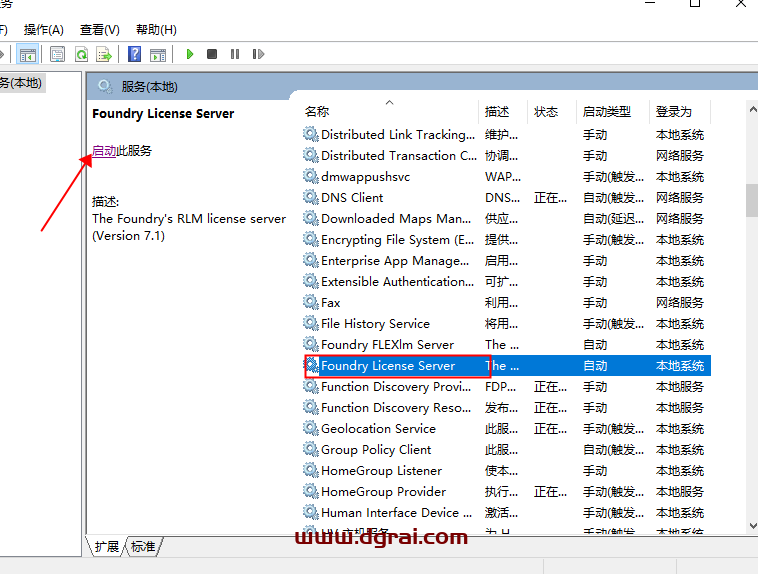The height and width of the screenshot is (574, 758).
Task: Switch to the 扩展 tab
Action: (106, 546)
